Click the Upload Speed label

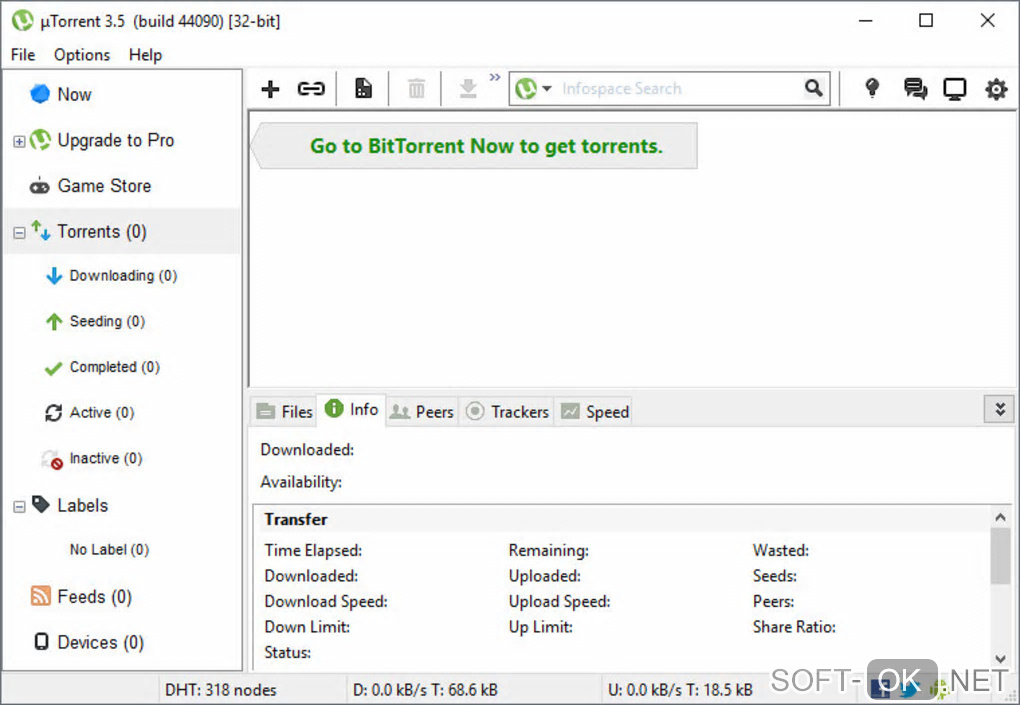click(559, 602)
